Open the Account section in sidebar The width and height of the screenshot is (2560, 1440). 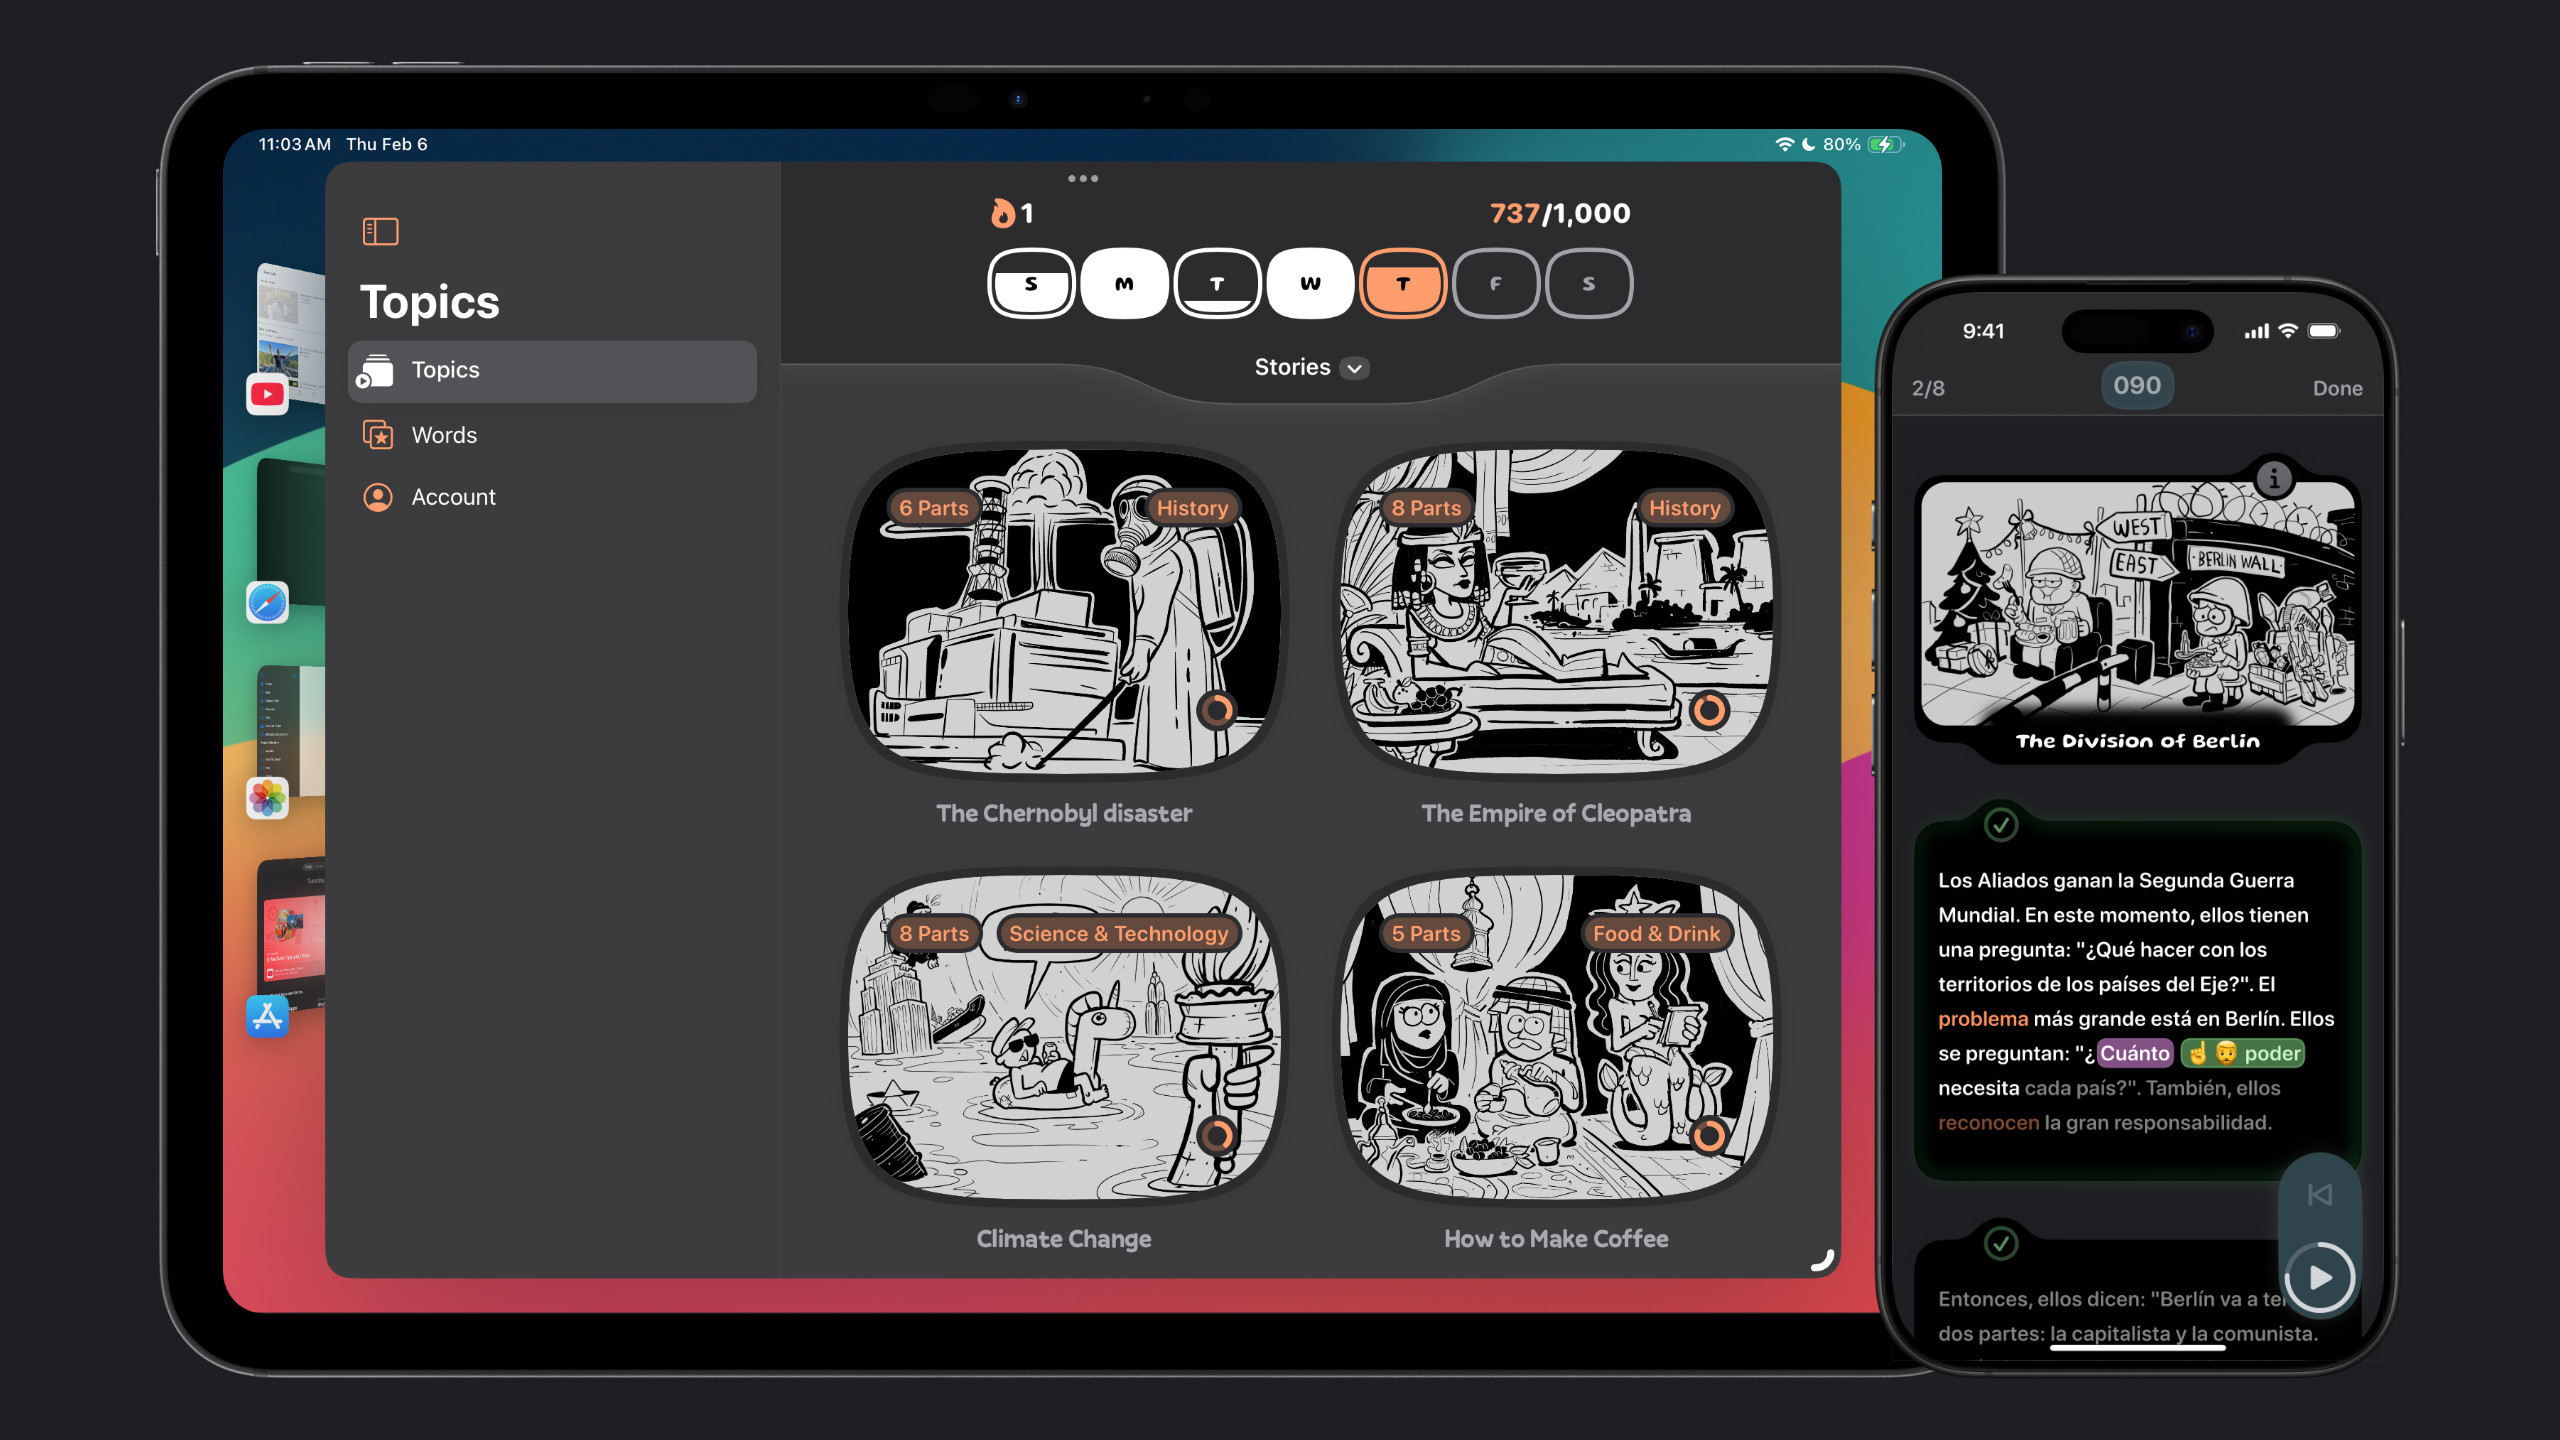(x=452, y=496)
